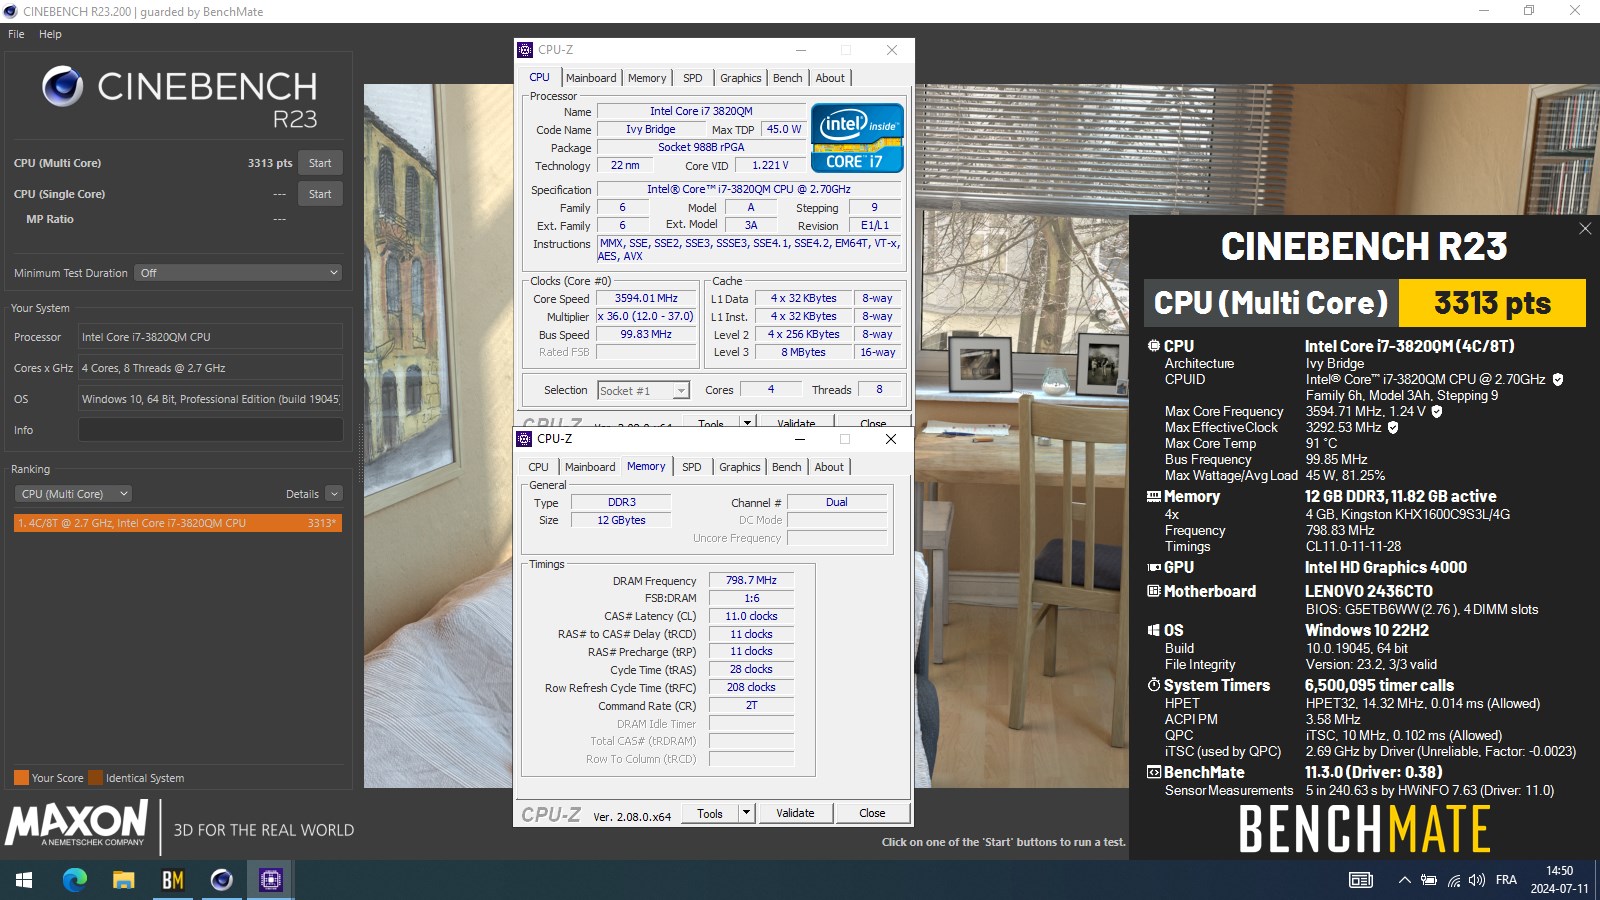1600x900 pixels.
Task: Click verified shield beside Max Effective Clock
Action: pyautogui.click(x=1393, y=427)
